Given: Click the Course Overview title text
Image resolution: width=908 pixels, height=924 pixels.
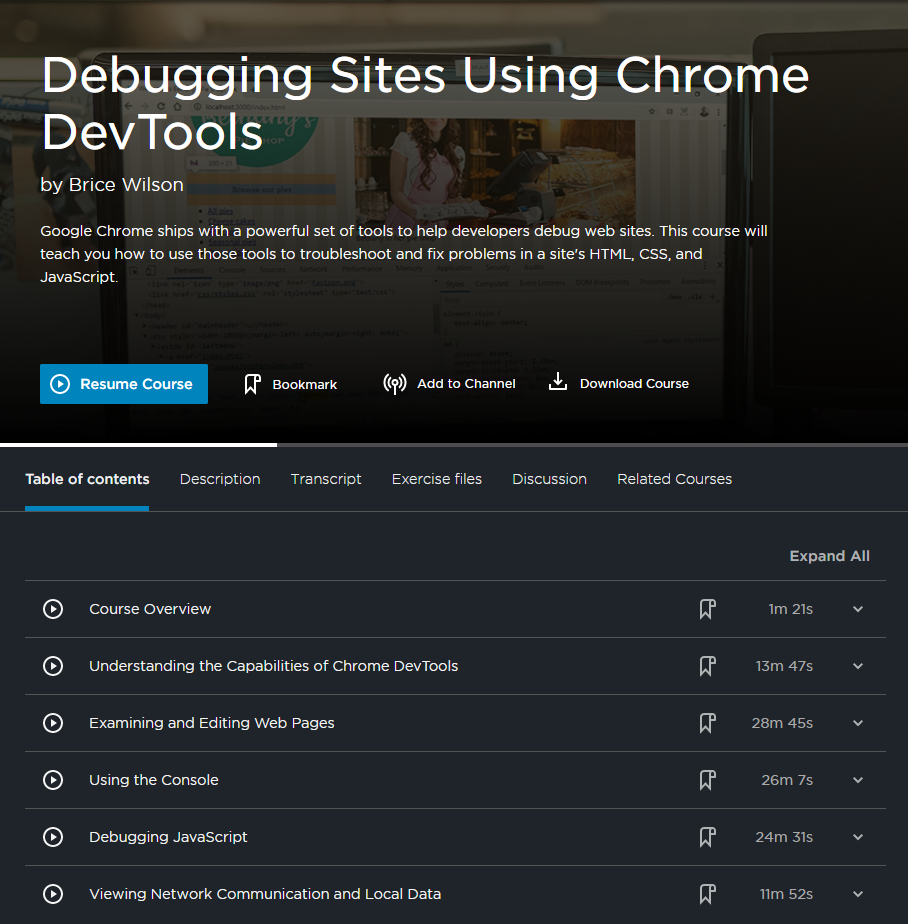Looking at the screenshot, I should [150, 609].
